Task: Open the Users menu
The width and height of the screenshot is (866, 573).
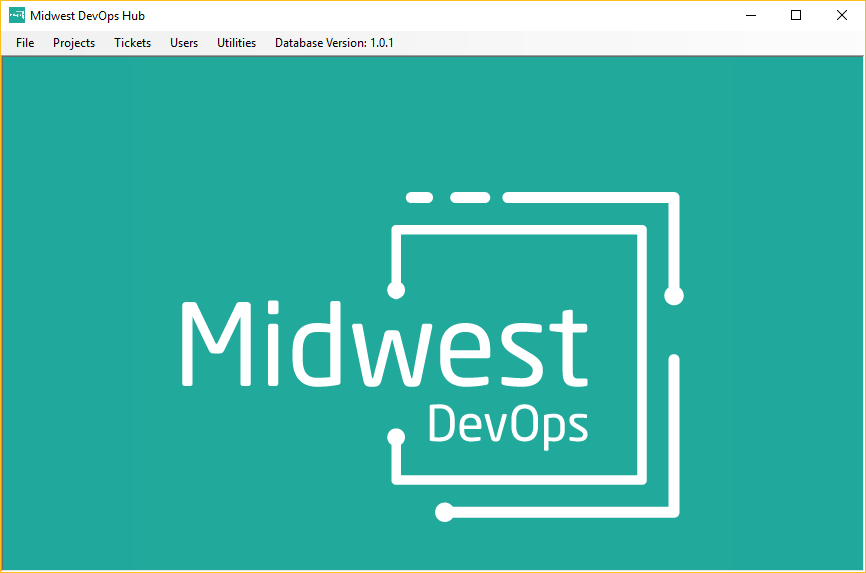Action: click(184, 43)
